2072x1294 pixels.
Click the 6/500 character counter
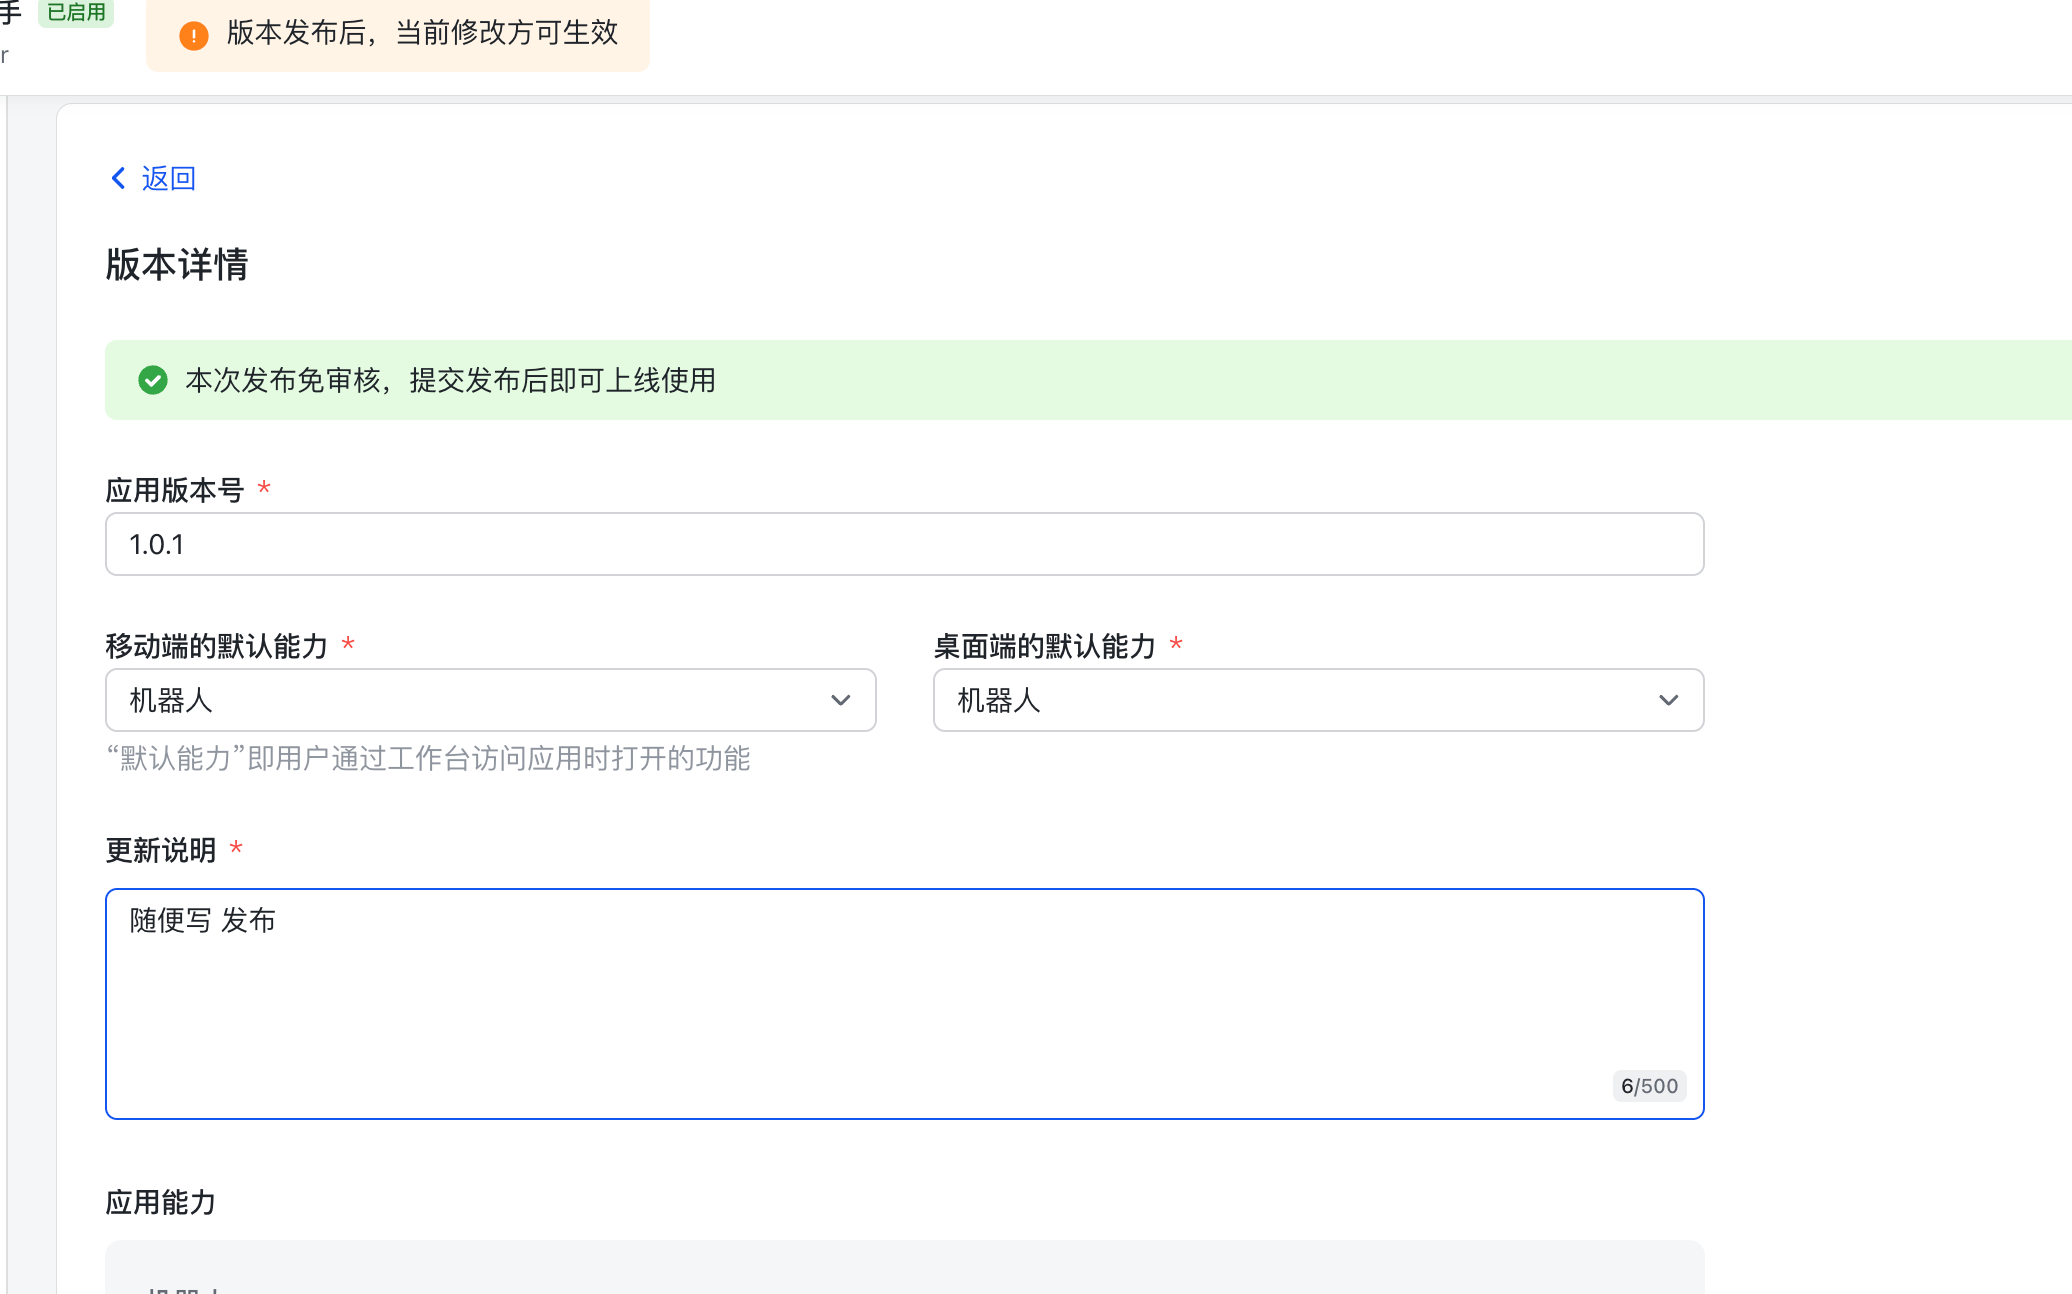[x=1649, y=1086]
